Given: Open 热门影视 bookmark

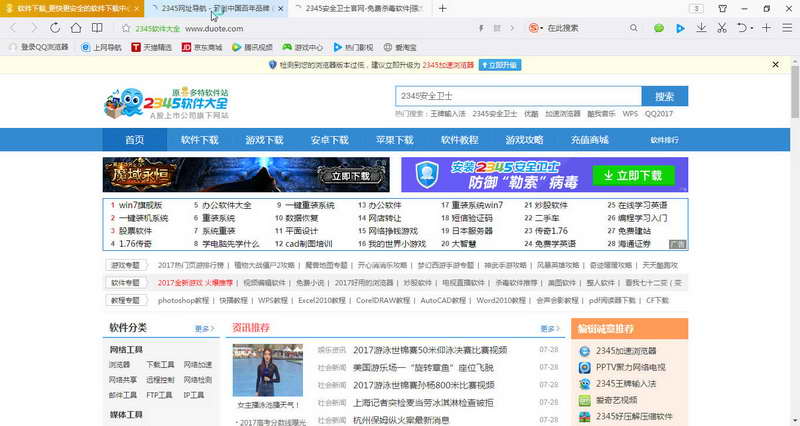Looking at the screenshot, I should tap(353, 47).
